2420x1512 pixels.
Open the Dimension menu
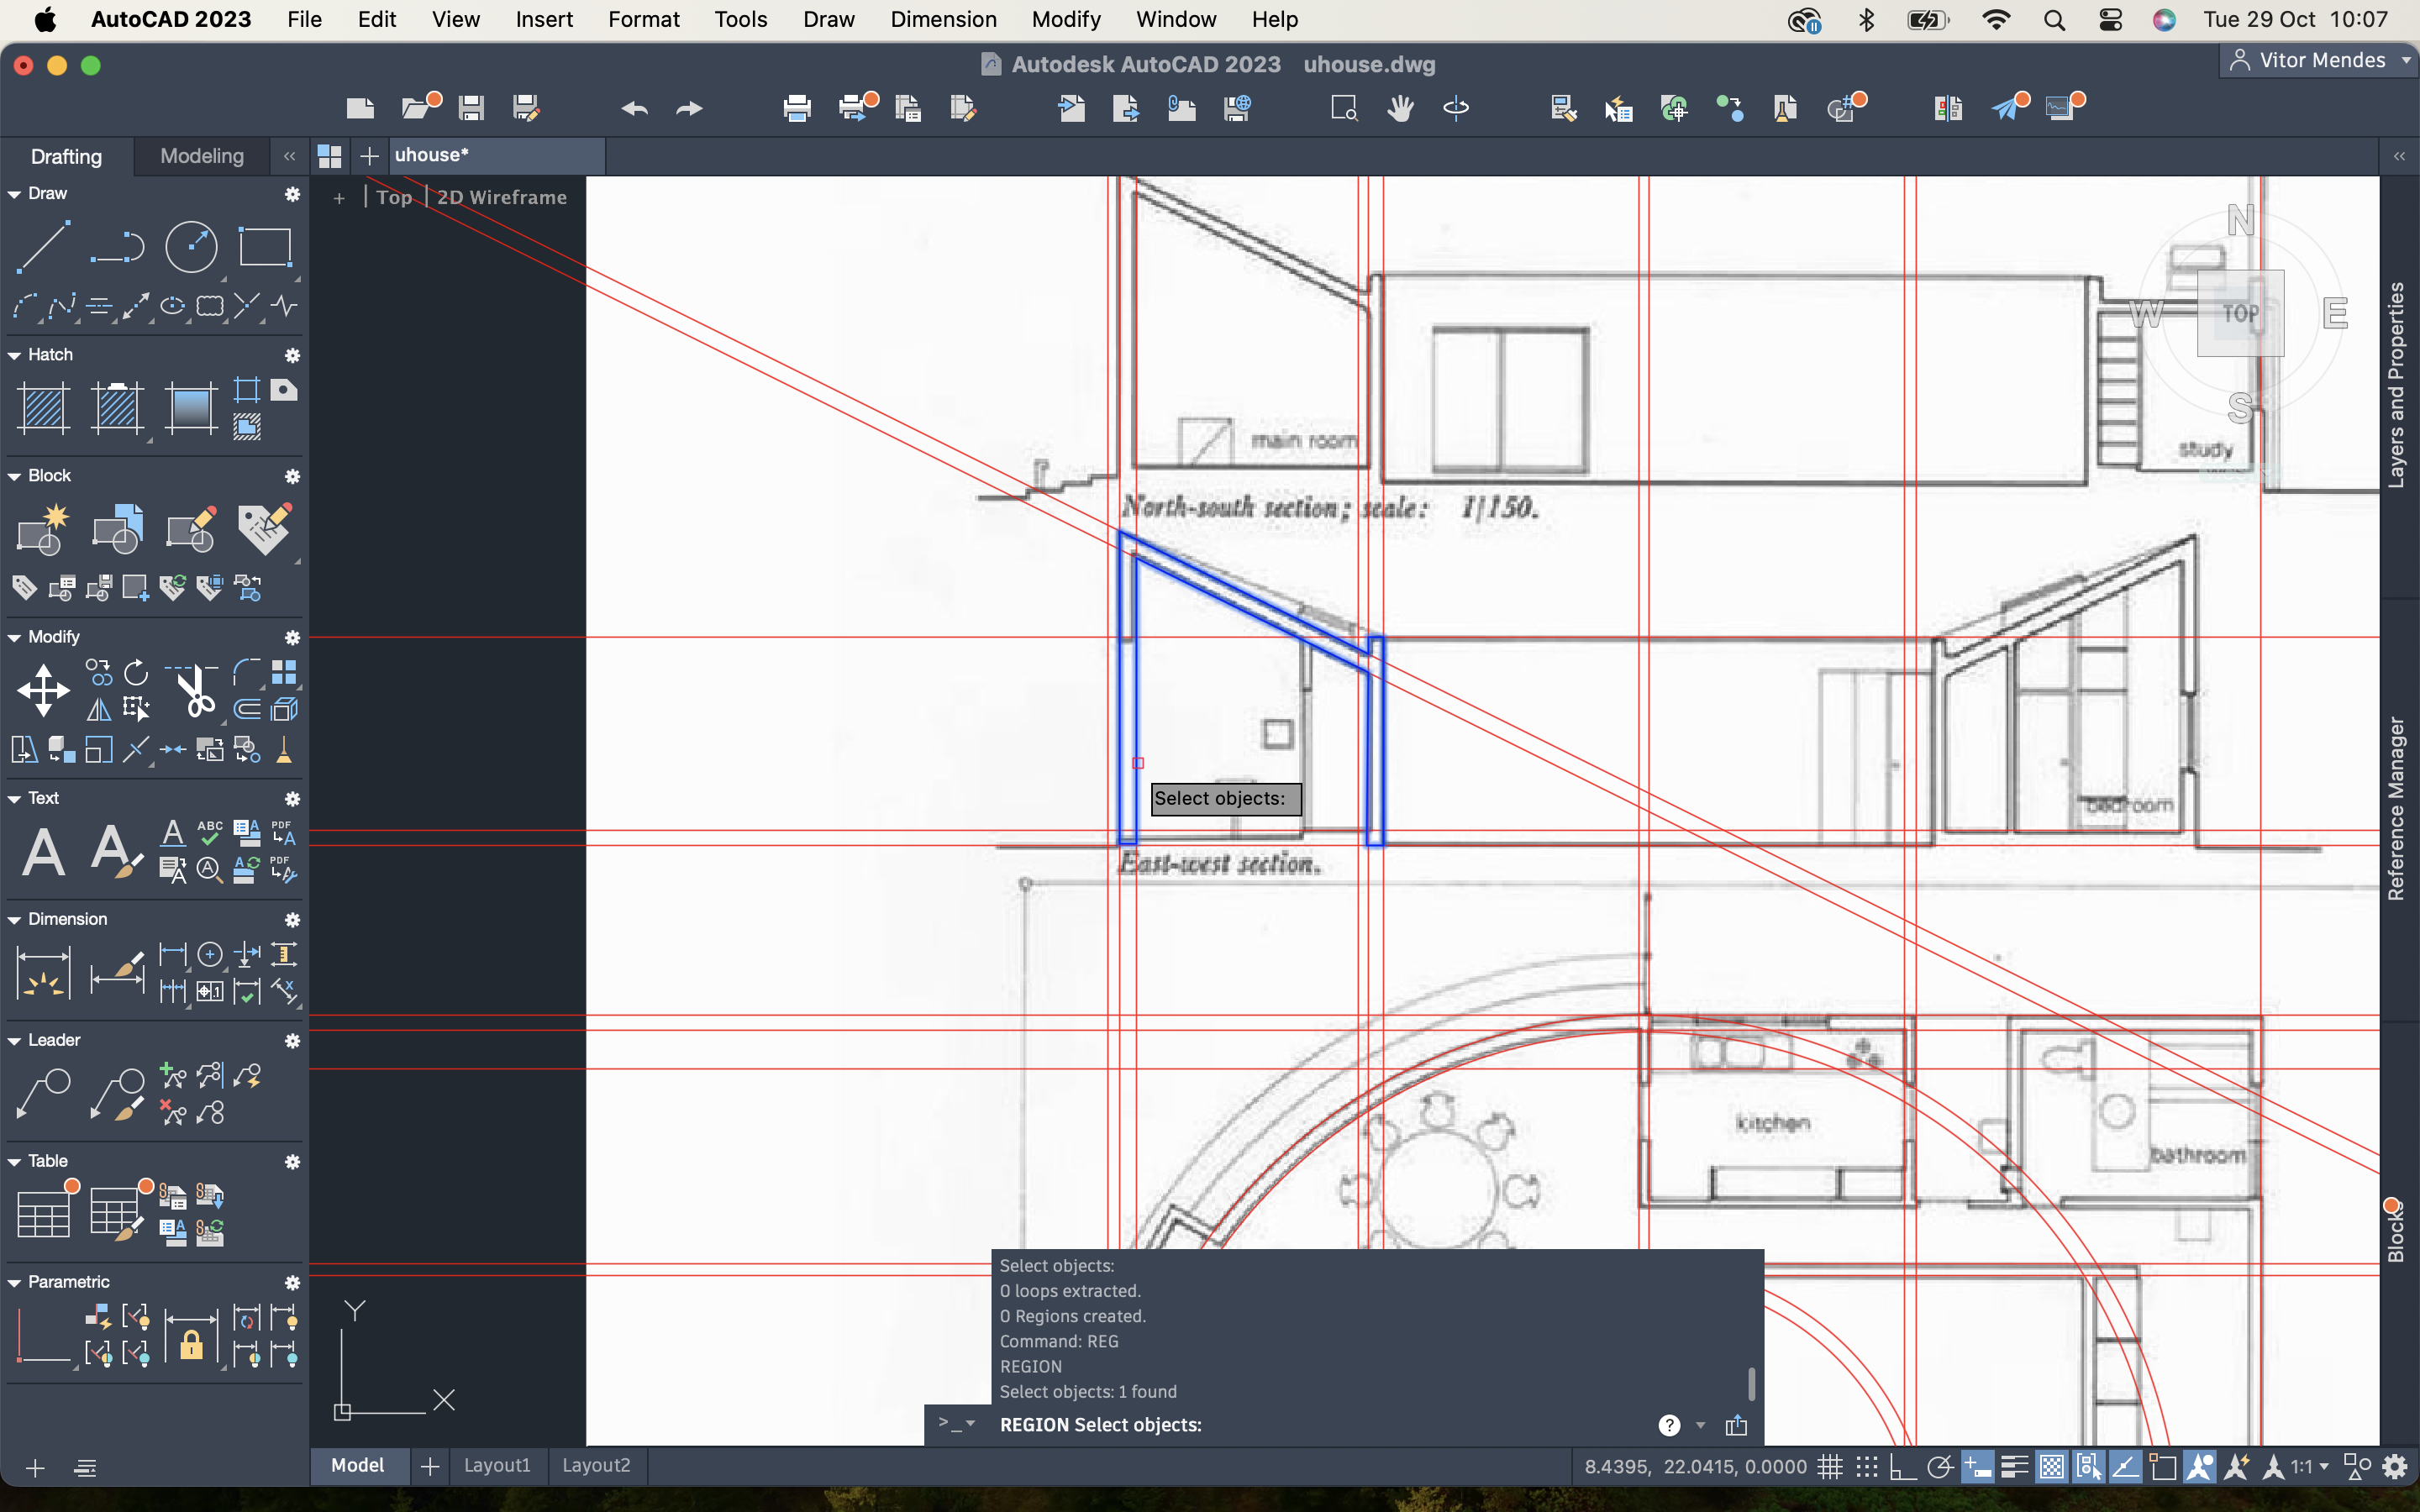pos(943,19)
